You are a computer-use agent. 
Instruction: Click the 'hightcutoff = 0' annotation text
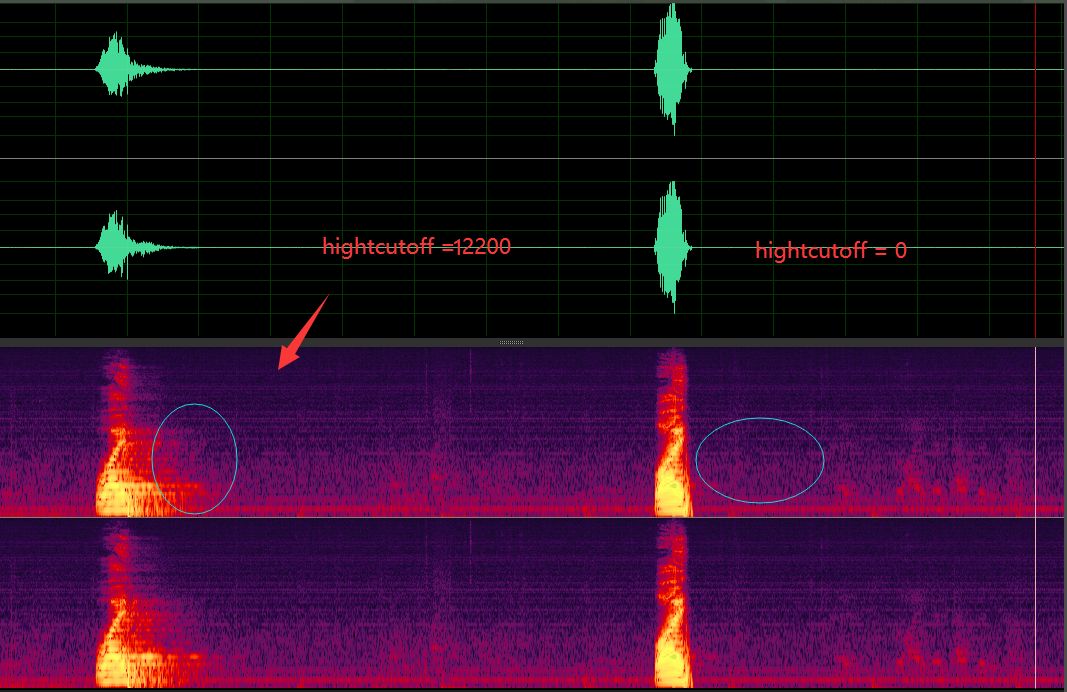coord(831,250)
